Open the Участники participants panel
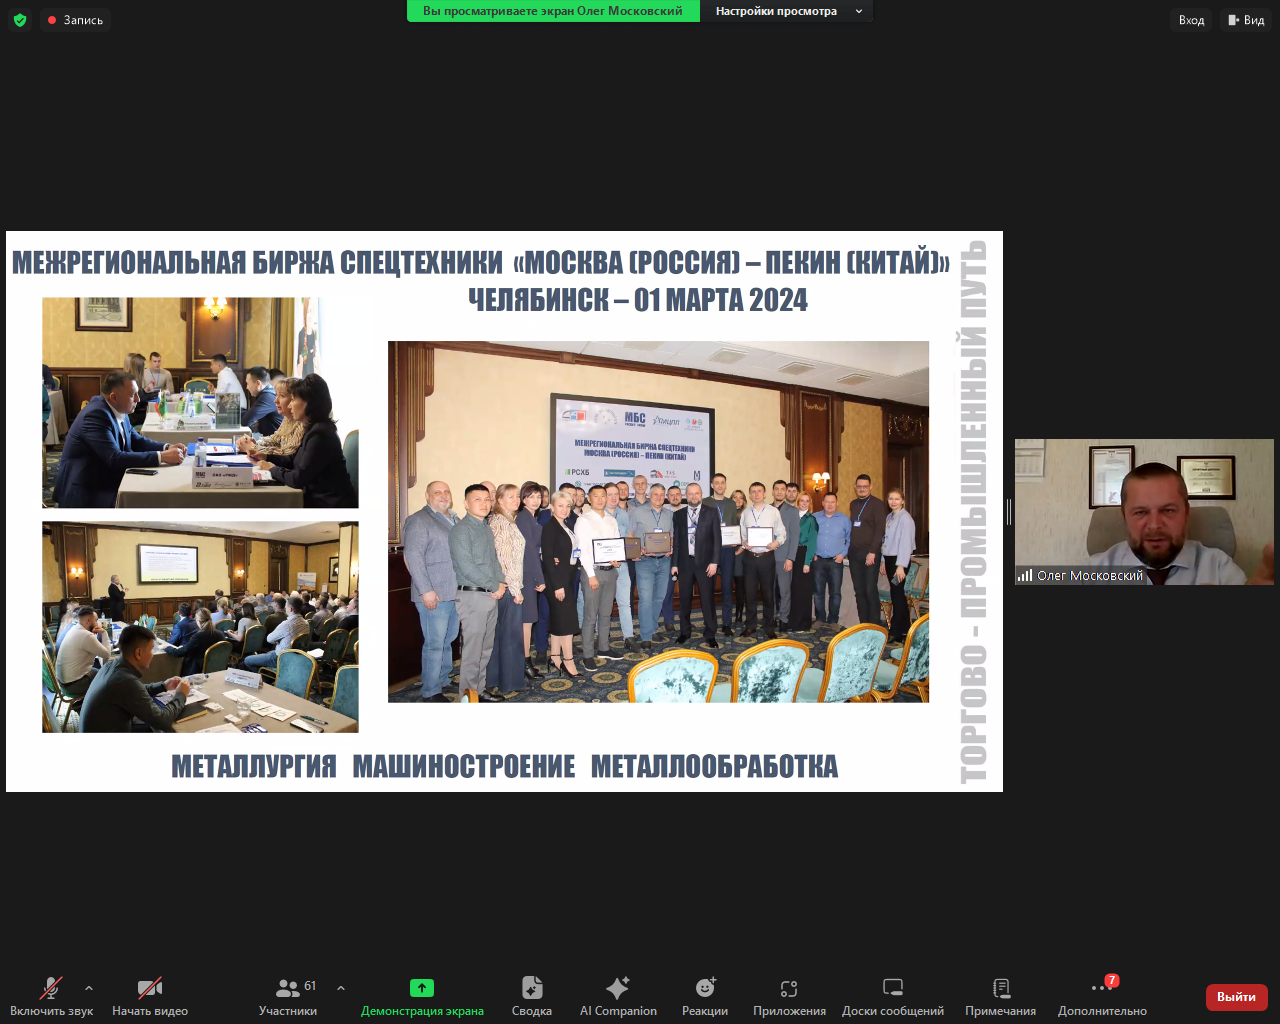 (x=288, y=996)
